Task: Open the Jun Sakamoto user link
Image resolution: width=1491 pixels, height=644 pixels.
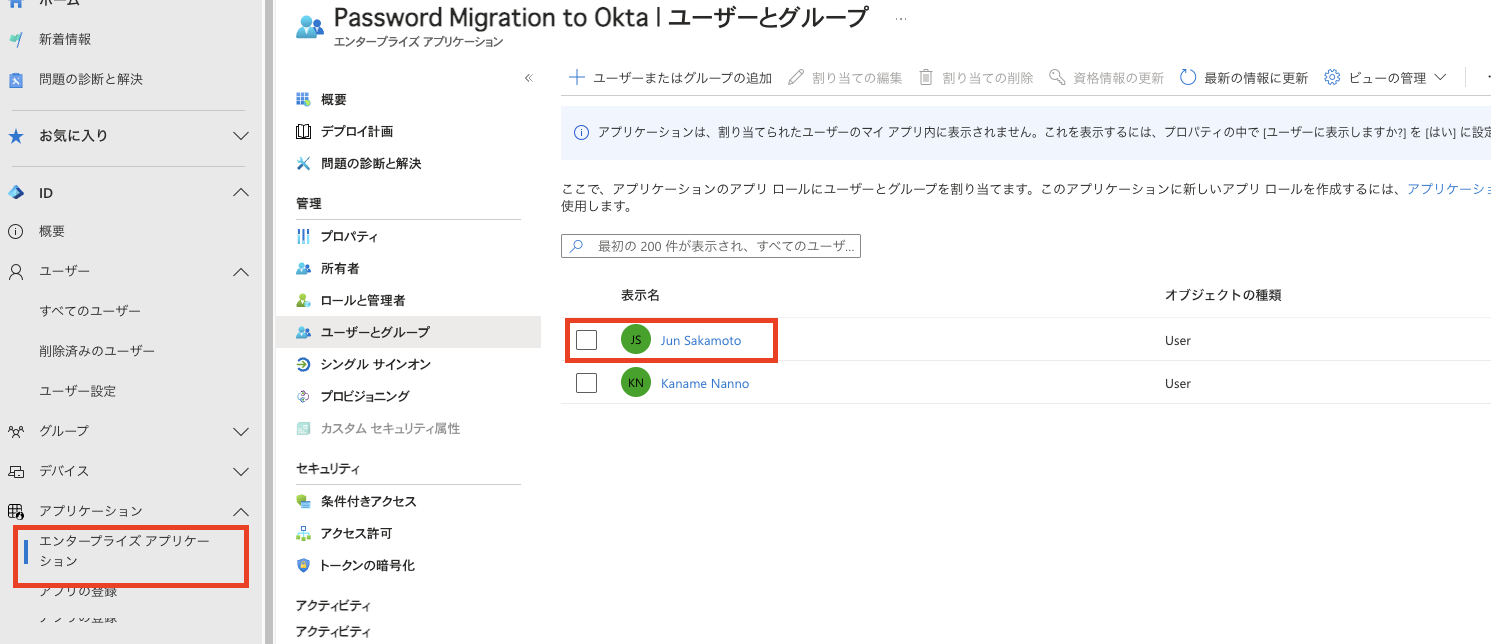Action: 701,340
